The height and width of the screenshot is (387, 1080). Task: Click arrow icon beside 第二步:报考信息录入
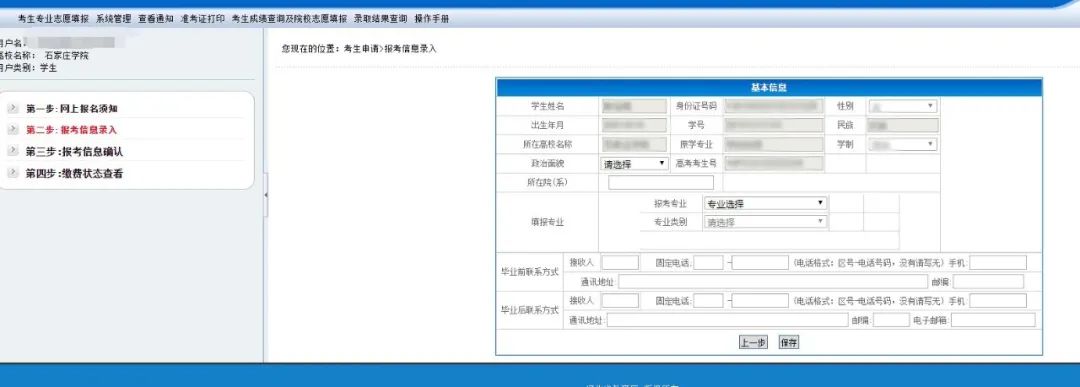[13, 129]
